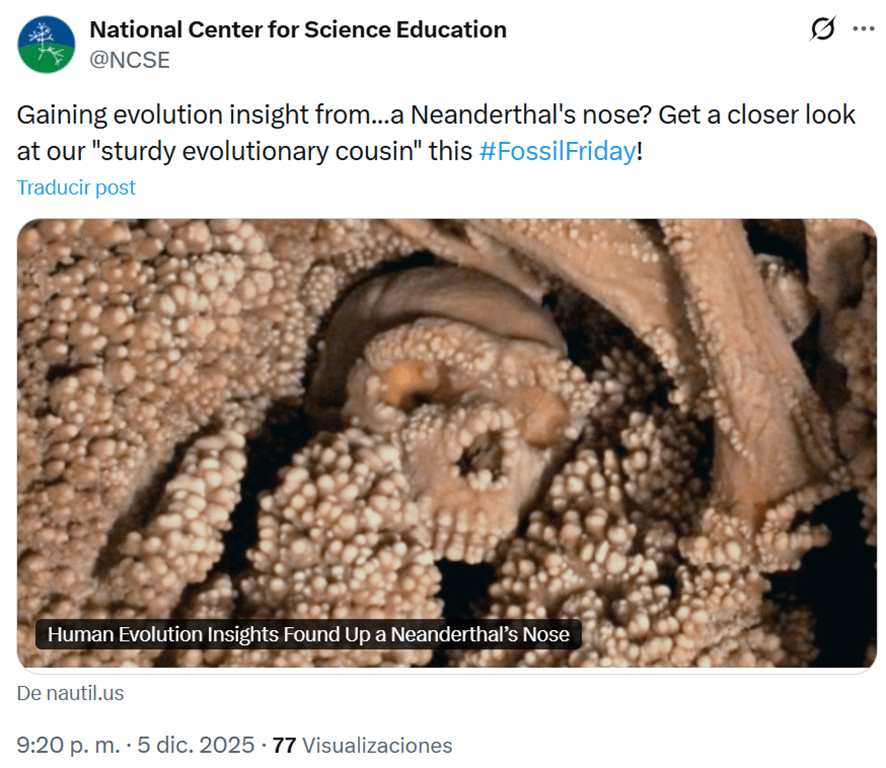The height and width of the screenshot is (768, 886).
Task: Click the word Education in the display name
Action: click(x=448, y=30)
